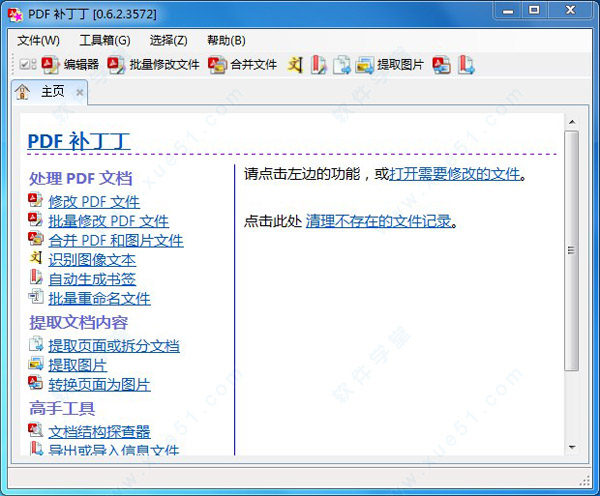Click the scrollbar down arrow
Image resolution: width=600 pixels, height=496 pixels.
coord(572,447)
